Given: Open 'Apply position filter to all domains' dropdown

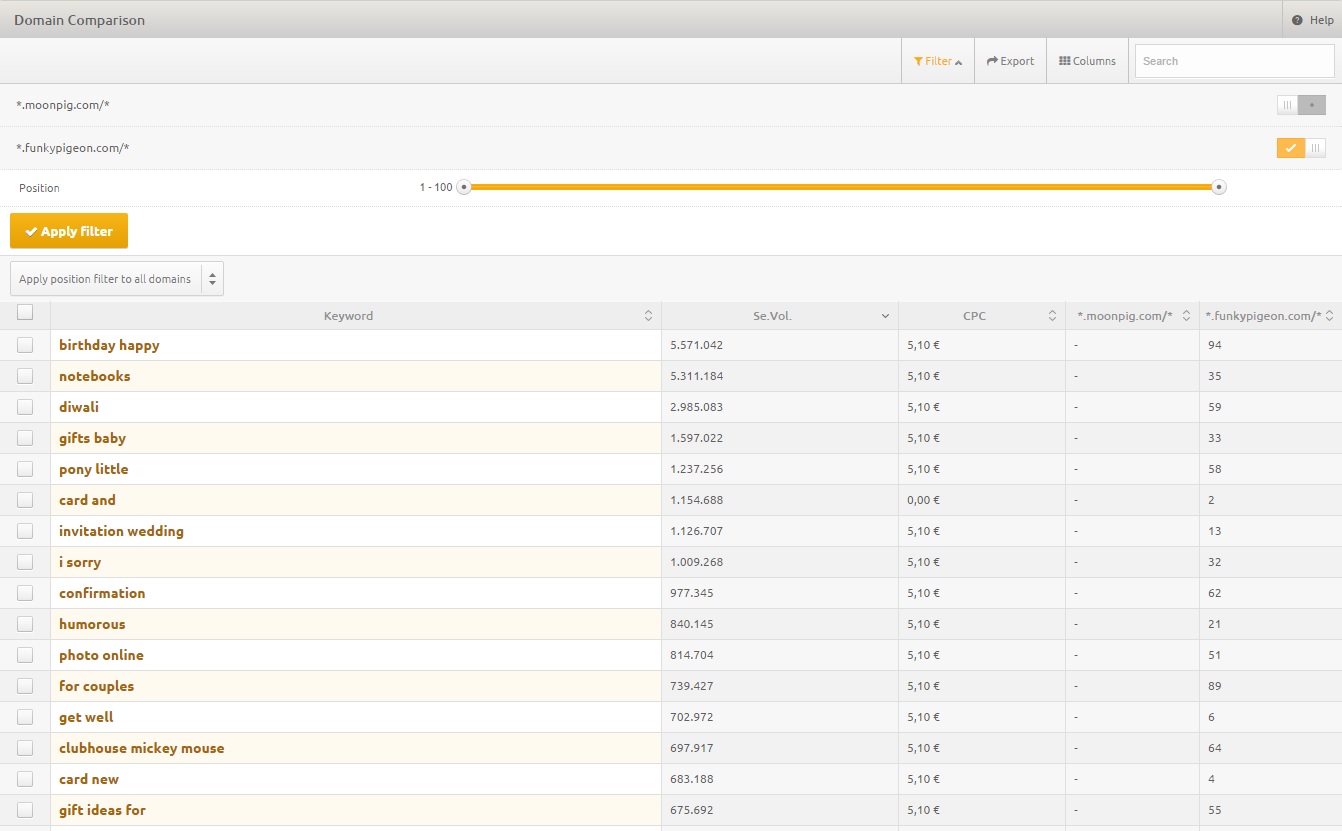Looking at the screenshot, I should click(x=117, y=279).
